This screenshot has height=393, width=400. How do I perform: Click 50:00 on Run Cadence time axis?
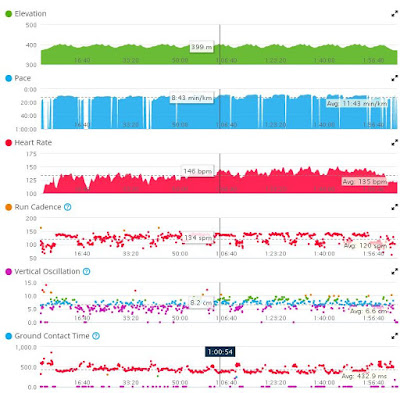click(180, 254)
